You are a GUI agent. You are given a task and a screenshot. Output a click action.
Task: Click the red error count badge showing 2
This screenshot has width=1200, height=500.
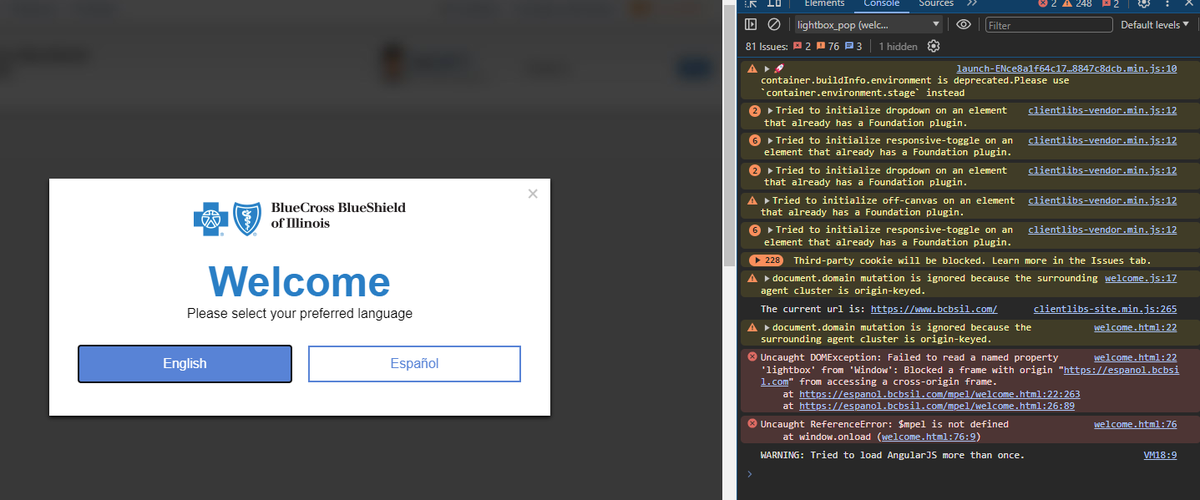pos(1048,4)
